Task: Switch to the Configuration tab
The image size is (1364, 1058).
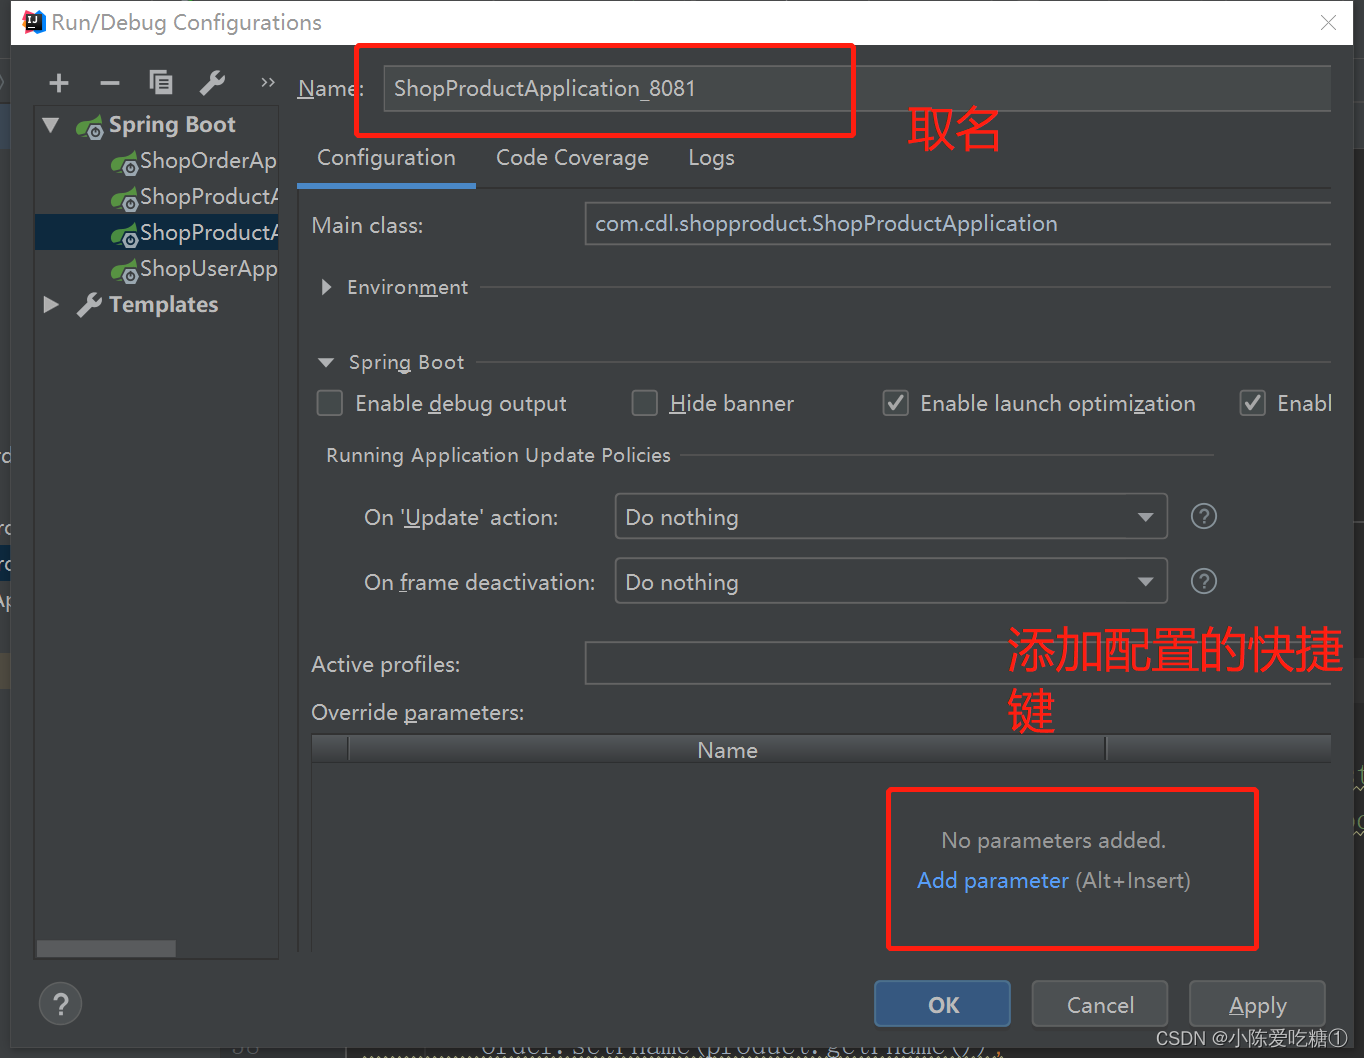Action: [386, 158]
